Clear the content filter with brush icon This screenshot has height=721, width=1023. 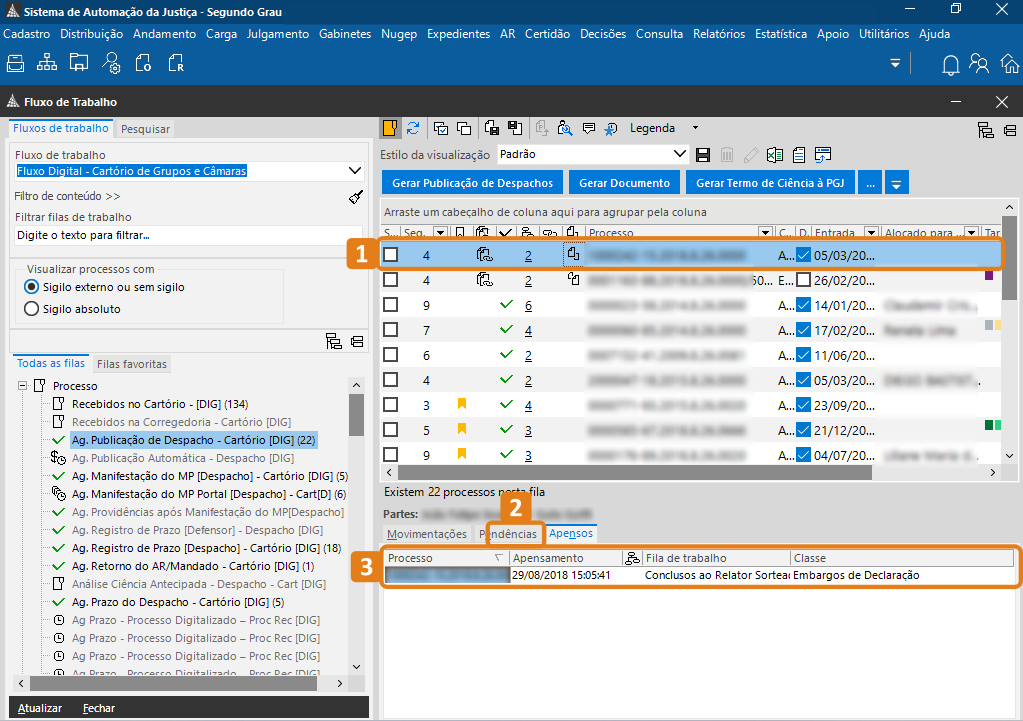click(356, 196)
